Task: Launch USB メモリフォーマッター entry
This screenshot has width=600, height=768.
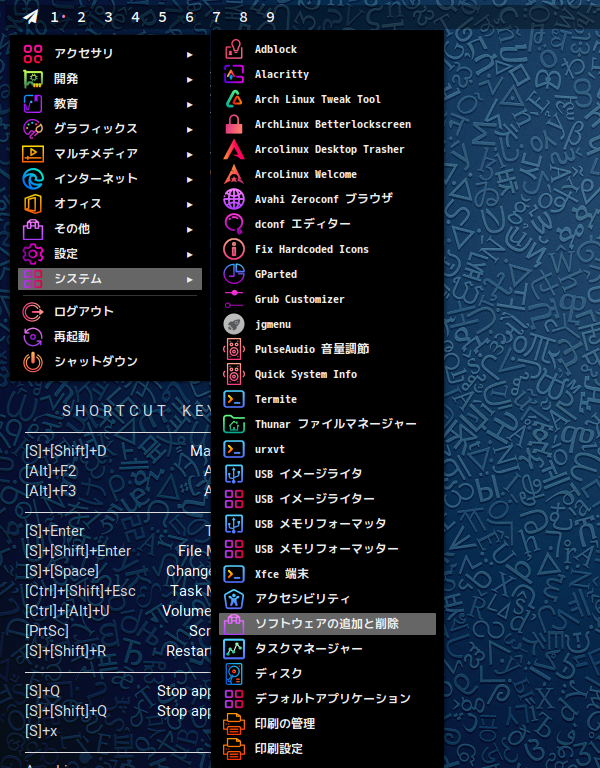Action: pos(327,549)
